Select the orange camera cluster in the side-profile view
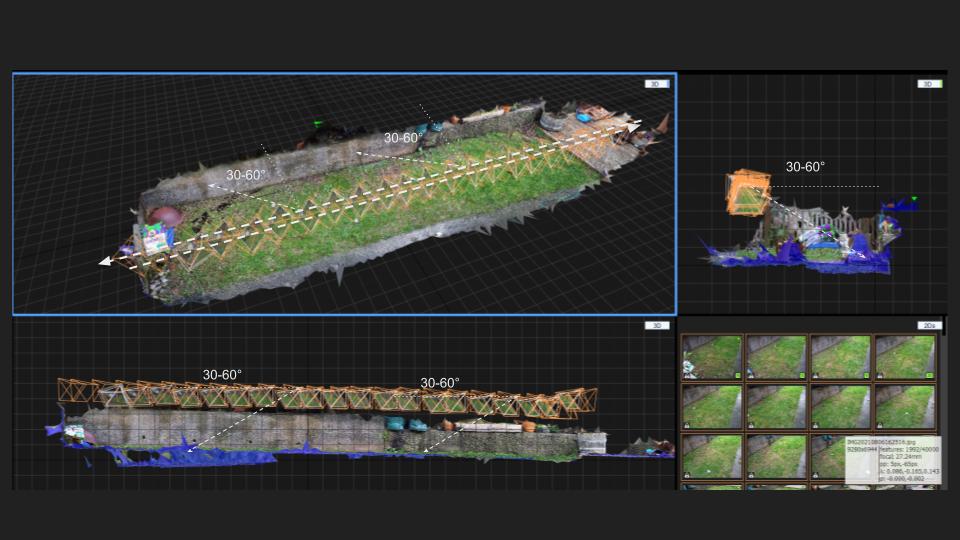Image resolution: width=960 pixels, height=540 pixels. pyautogui.click(x=748, y=193)
